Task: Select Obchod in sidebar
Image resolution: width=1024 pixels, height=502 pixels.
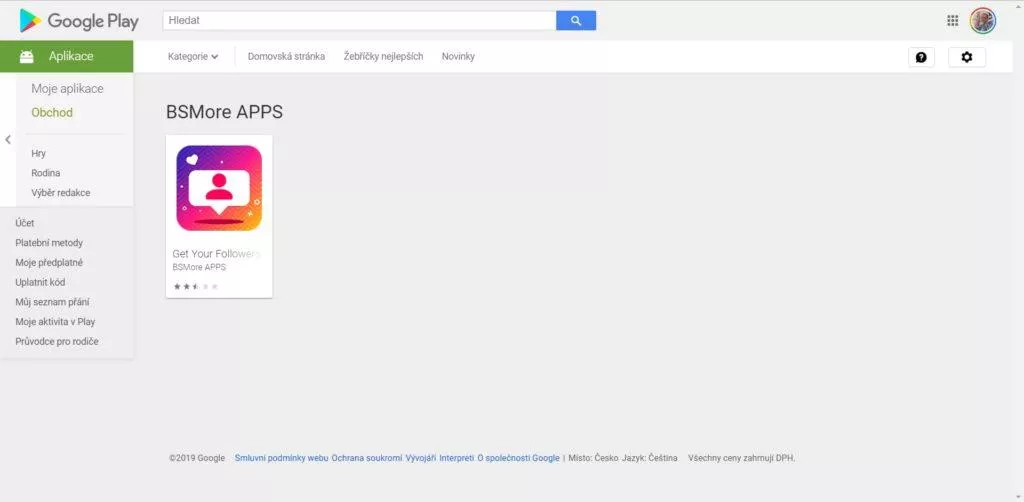Action: [x=52, y=112]
